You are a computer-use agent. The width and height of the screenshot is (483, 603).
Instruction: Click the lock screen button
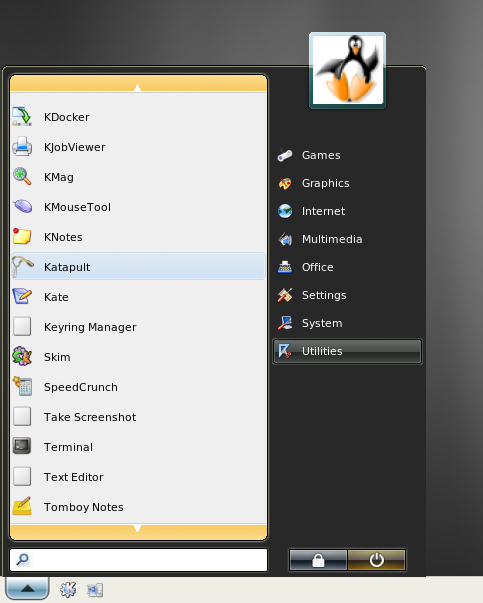click(x=318, y=560)
